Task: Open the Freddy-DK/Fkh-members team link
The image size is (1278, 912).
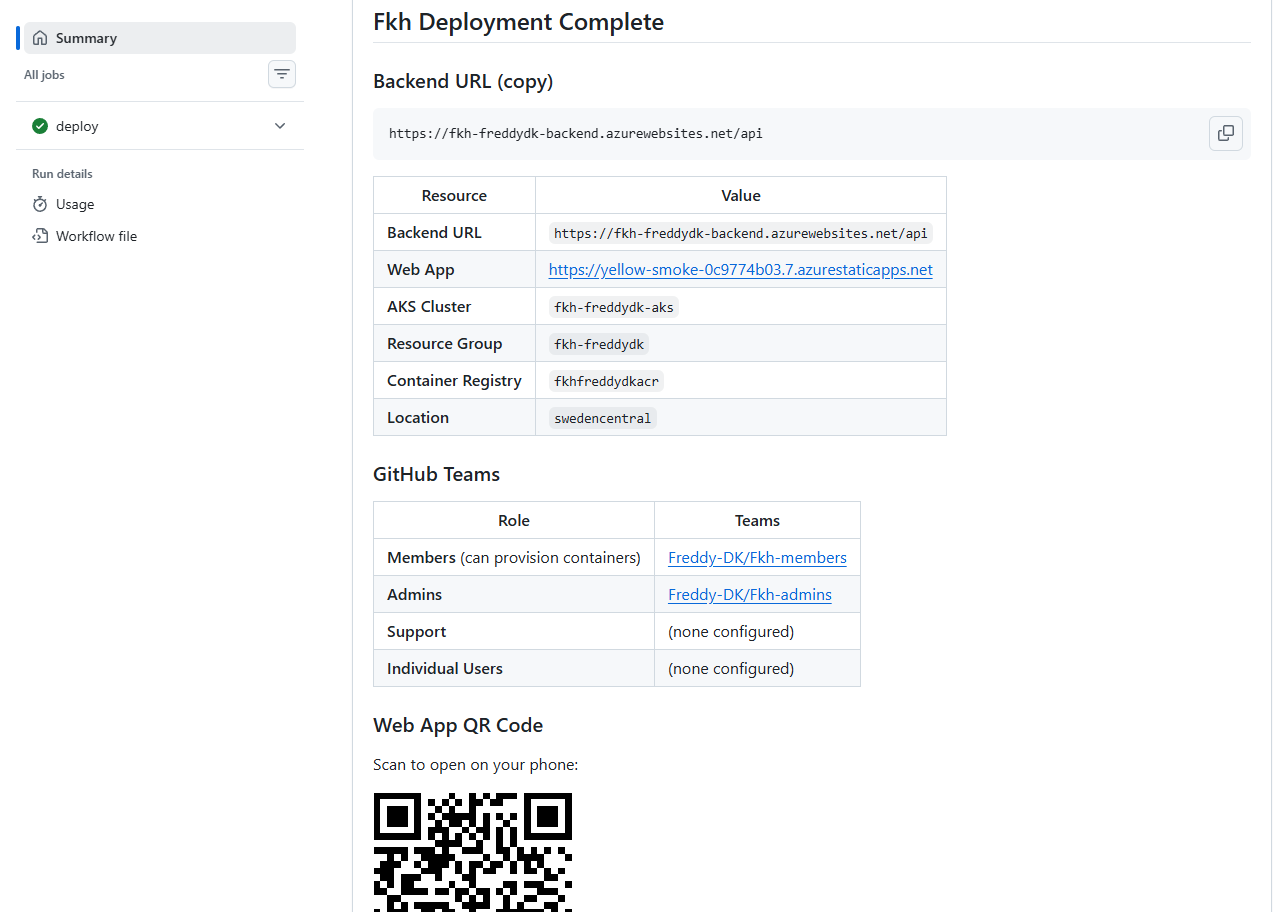Action: pyautogui.click(x=757, y=558)
